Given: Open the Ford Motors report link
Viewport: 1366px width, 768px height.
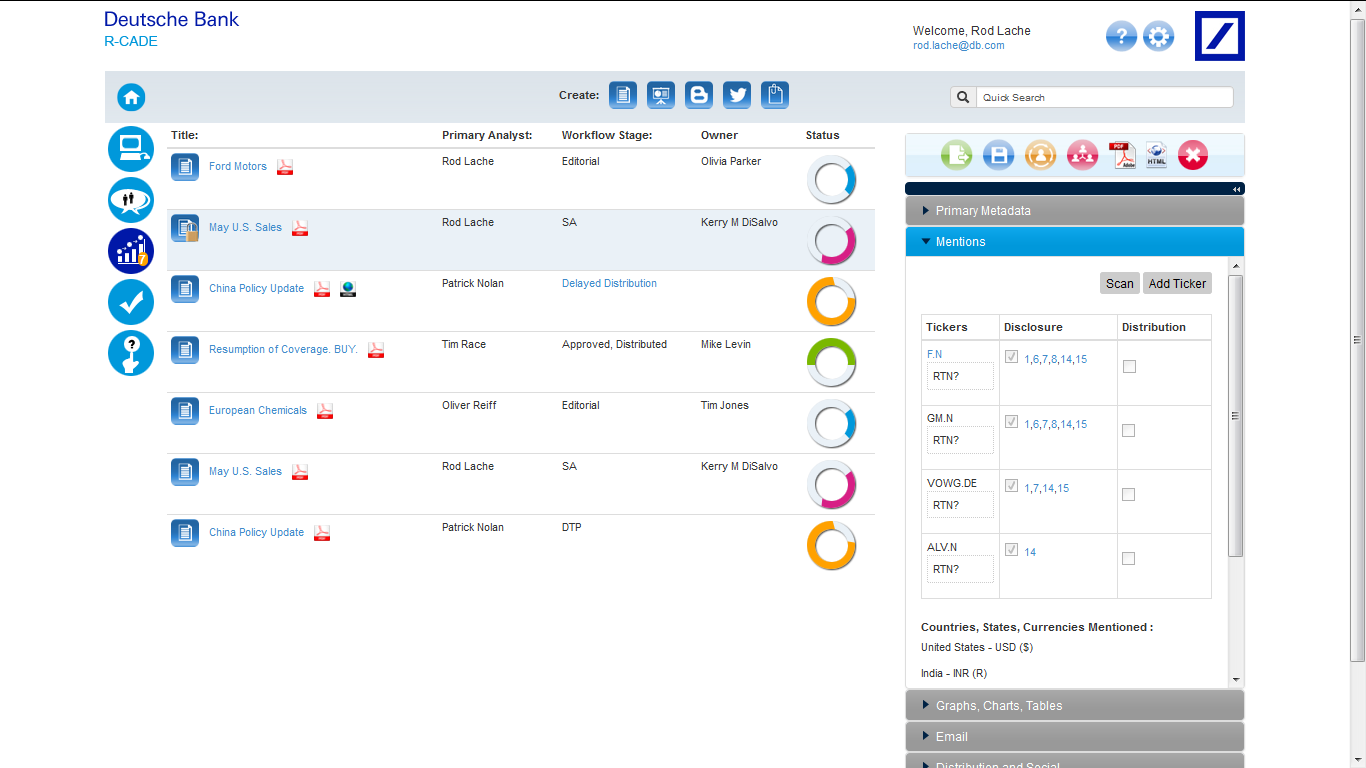Looking at the screenshot, I should (238, 167).
